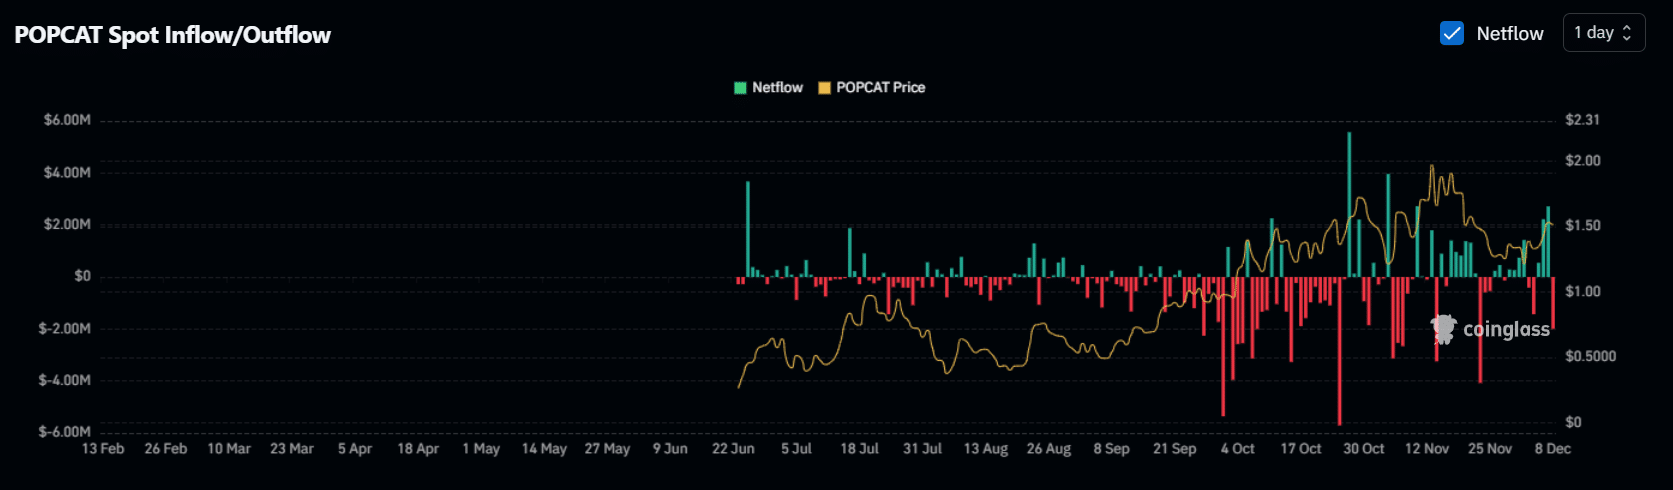The height and width of the screenshot is (490, 1673).
Task: Click the 14 May date label
Action: point(544,448)
